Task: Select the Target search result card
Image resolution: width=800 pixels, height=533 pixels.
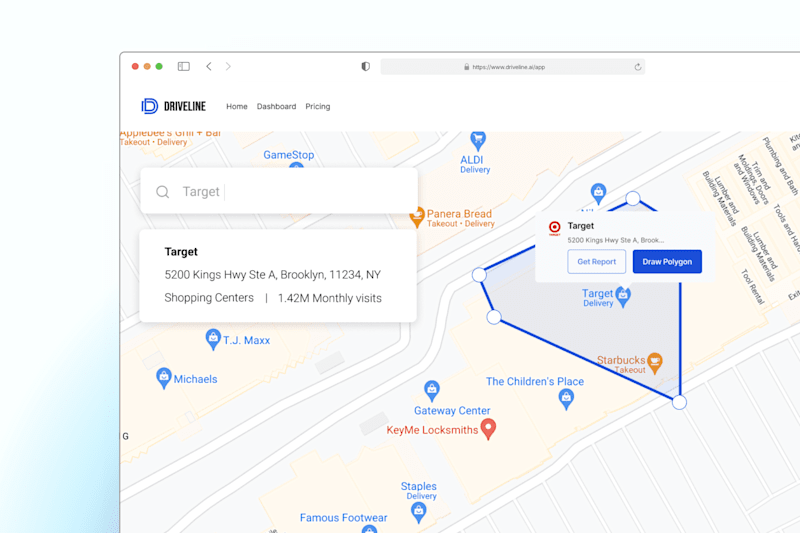Action: point(278,275)
